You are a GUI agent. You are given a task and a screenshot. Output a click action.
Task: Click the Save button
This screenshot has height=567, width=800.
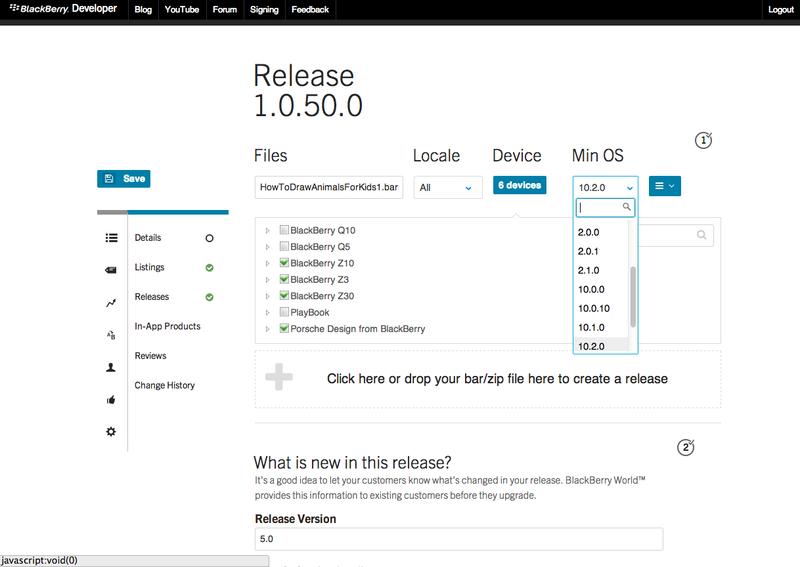tap(123, 179)
